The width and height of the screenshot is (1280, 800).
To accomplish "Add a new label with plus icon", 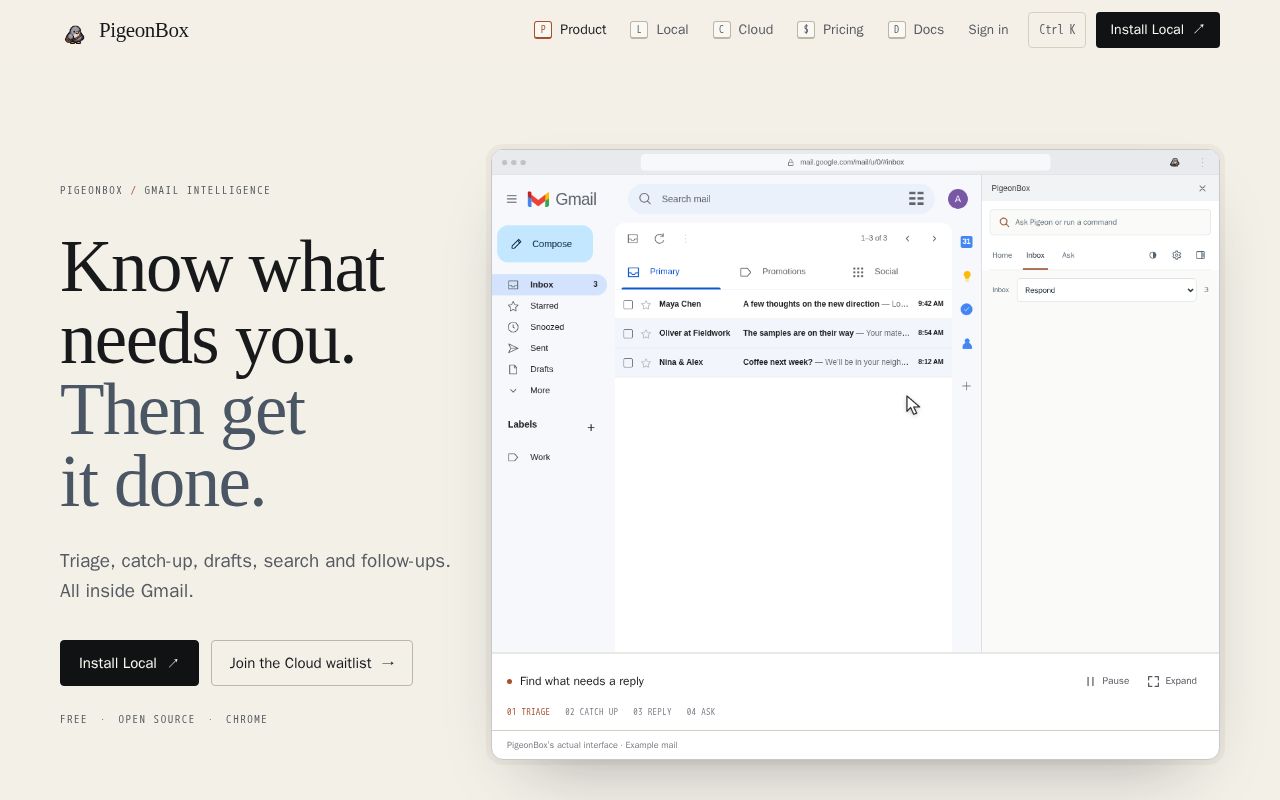I will 591,428.
